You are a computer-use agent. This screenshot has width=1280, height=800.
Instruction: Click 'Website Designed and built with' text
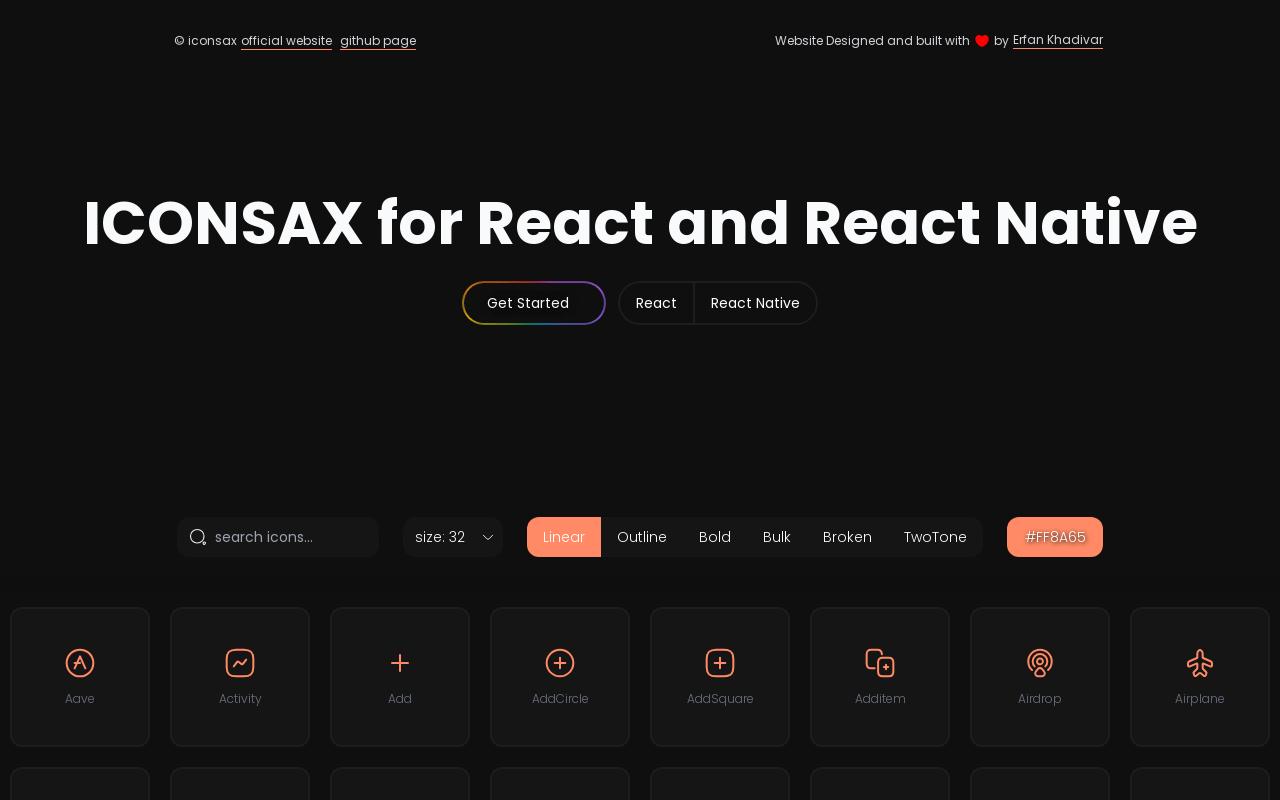pyautogui.click(x=872, y=41)
